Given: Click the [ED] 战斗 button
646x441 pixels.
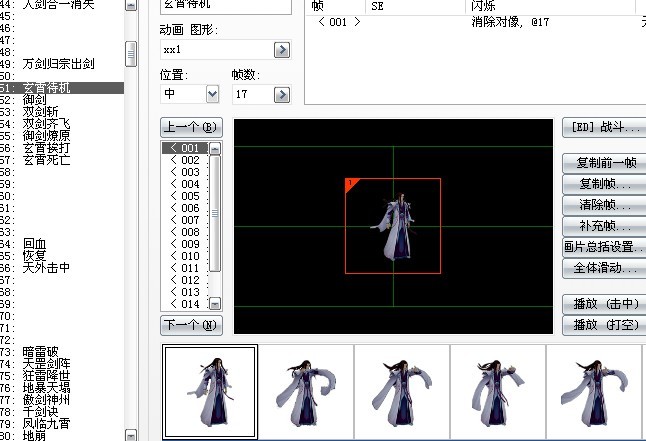Looking at the screenshot, I should pyautogui.click(x=604, y=127).
